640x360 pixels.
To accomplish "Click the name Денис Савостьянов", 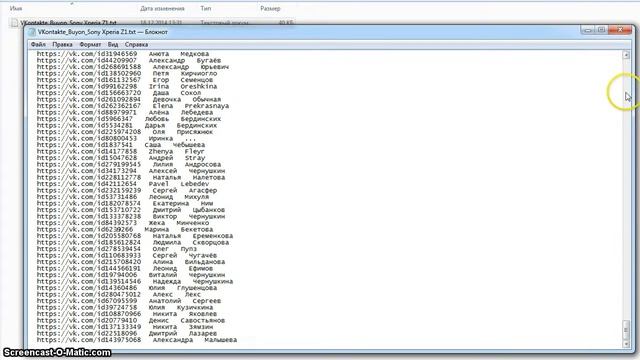I will (x=187, y=321).
